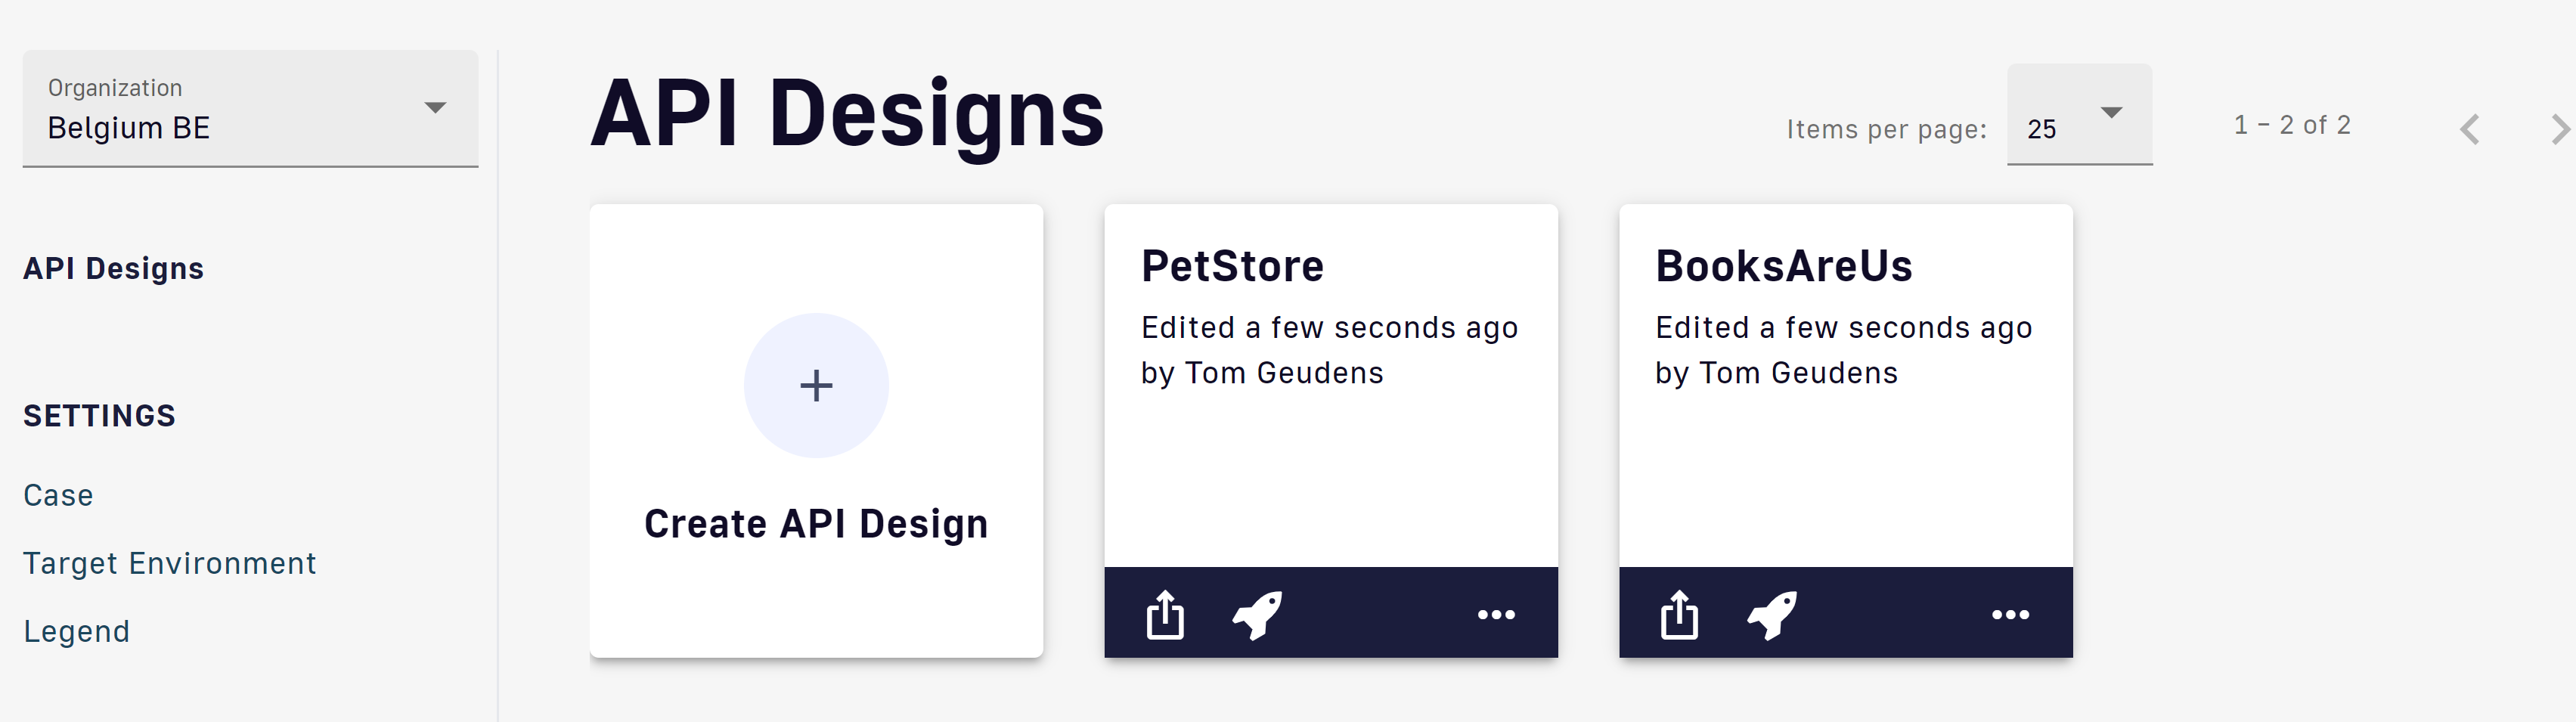The height and width of the screenshot is (722, 2576).
Task: Deploy BooksAreUs using the rocket icon
Action: (1772, 614)
